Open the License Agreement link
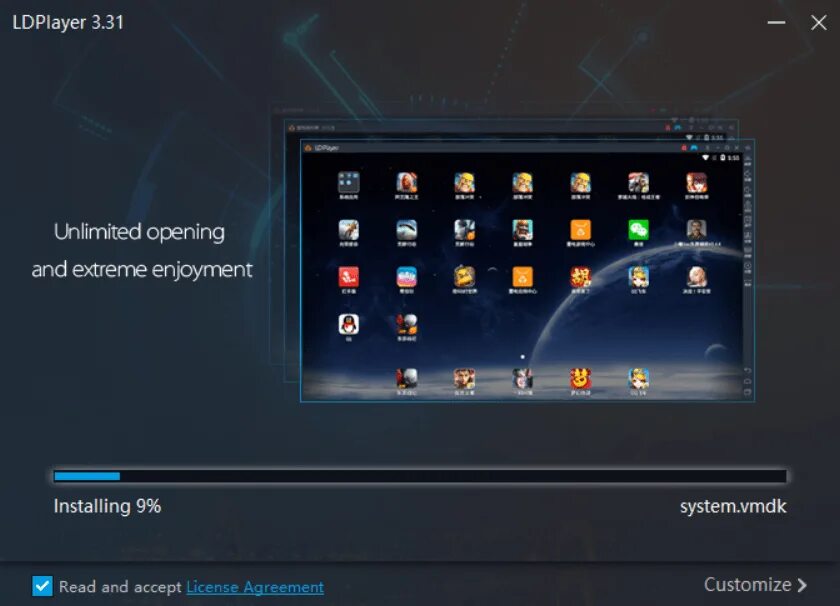Viewport: 840px width, 606px height. point(255,587)
